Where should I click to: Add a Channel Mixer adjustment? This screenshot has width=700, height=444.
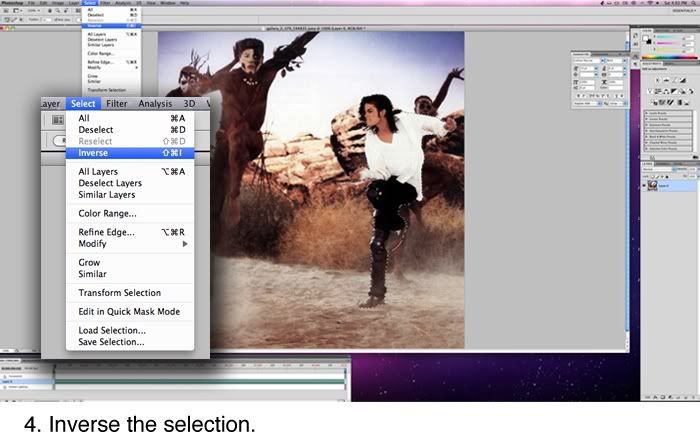691,91
